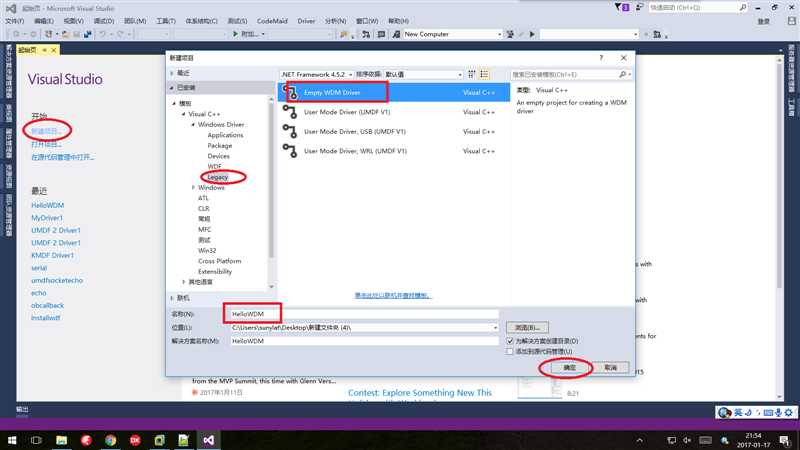The width and height of the screenshot is (800, 450).
Task: Click the Save All toolbar icon
Action: [88, 34]
